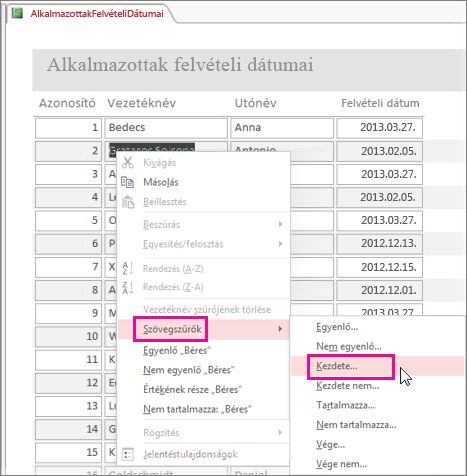Expand the Rögzítés submenu arrow
Screen dimensions: 467x476
point(280,432)
